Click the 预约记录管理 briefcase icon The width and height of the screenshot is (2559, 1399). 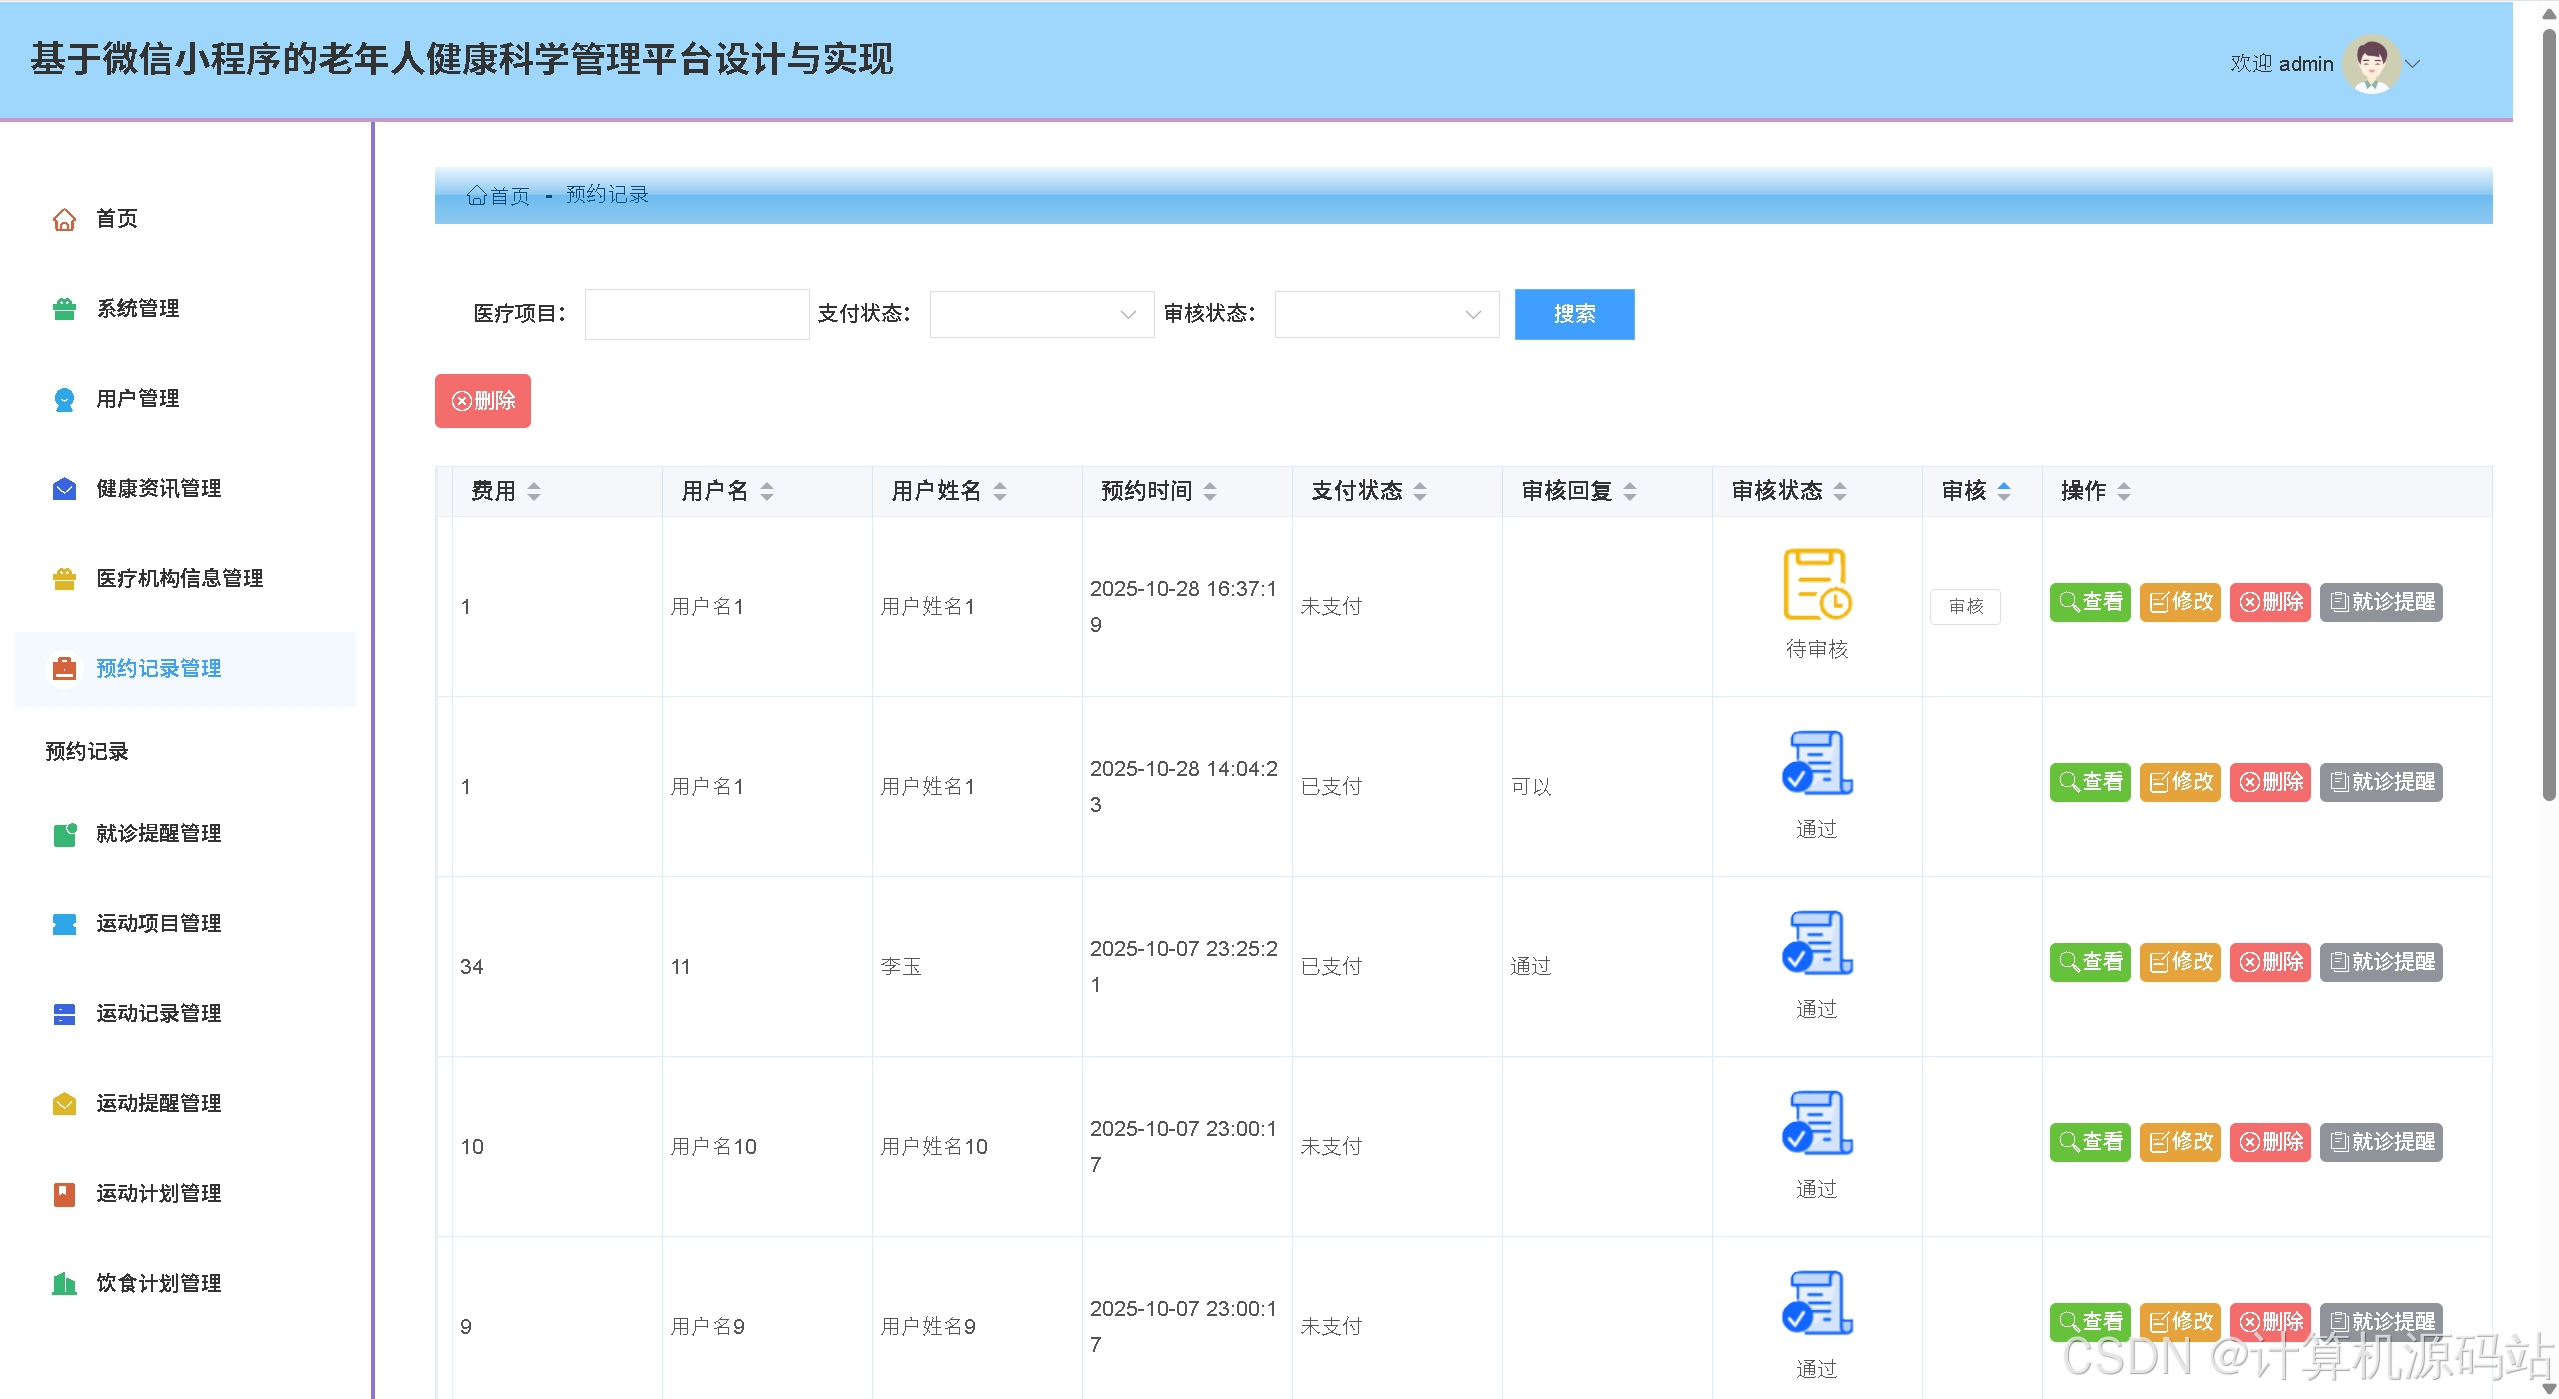pyautogui.click(x=64, y=669)
